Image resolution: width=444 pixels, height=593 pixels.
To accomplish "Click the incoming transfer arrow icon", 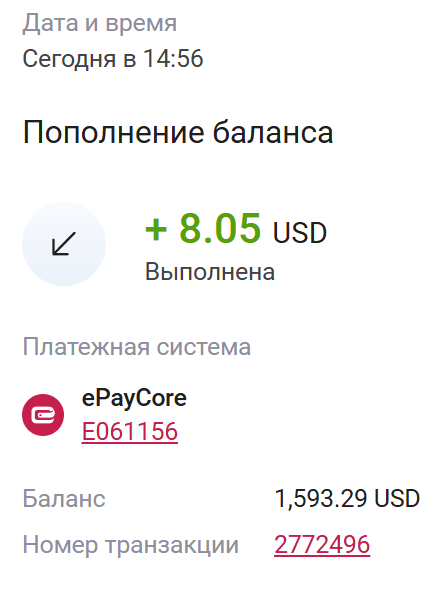I will (x=64, y=244).
